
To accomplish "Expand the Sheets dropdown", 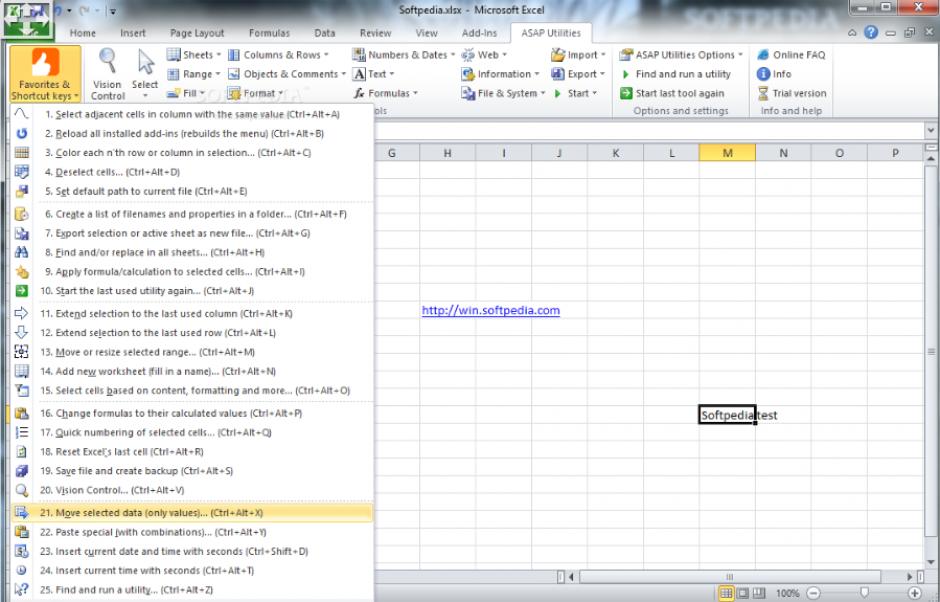I will (194, 55).
